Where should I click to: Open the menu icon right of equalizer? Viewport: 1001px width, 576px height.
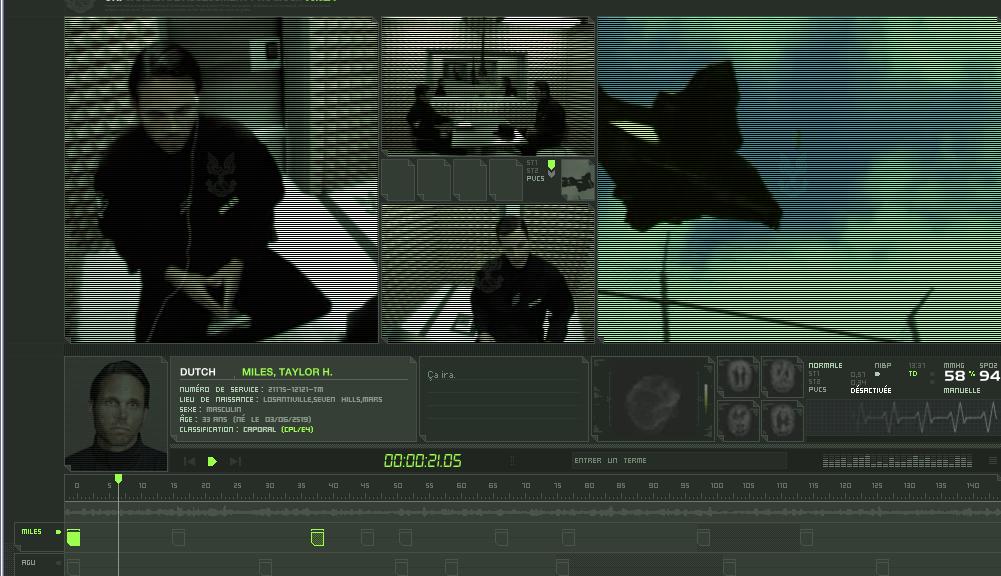(x=993, y=461)
